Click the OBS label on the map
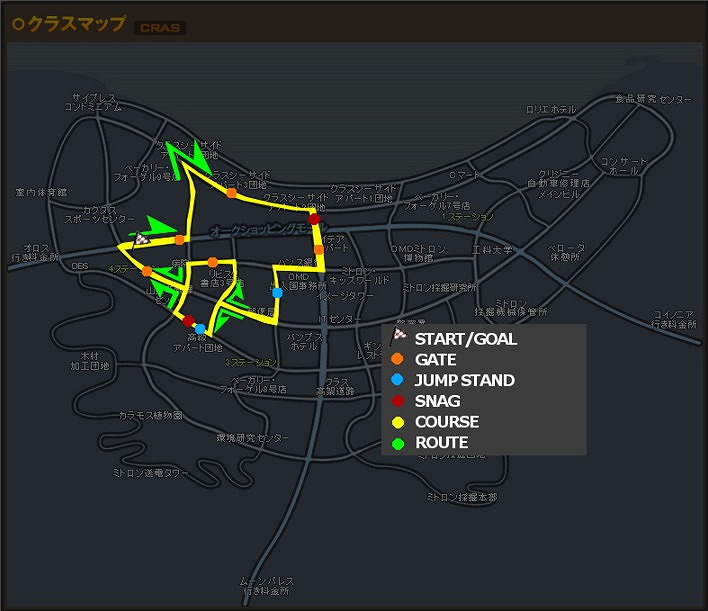 tap(79, 266)
